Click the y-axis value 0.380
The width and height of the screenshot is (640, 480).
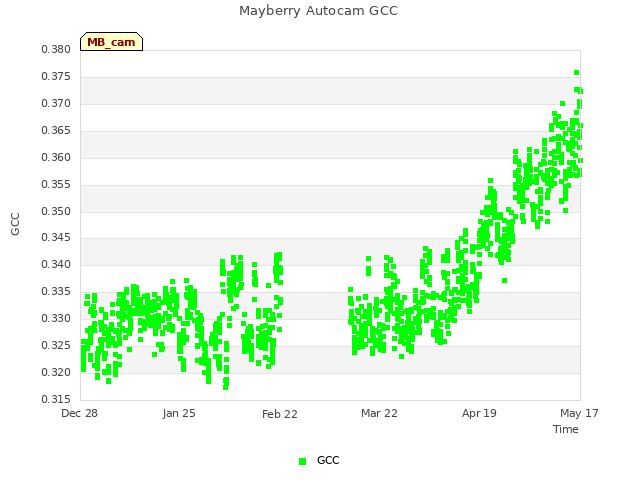pos(56,49)
